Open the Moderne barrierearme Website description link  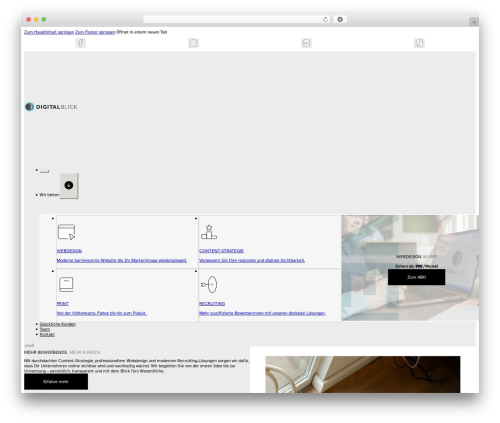[x=122, y=260]
